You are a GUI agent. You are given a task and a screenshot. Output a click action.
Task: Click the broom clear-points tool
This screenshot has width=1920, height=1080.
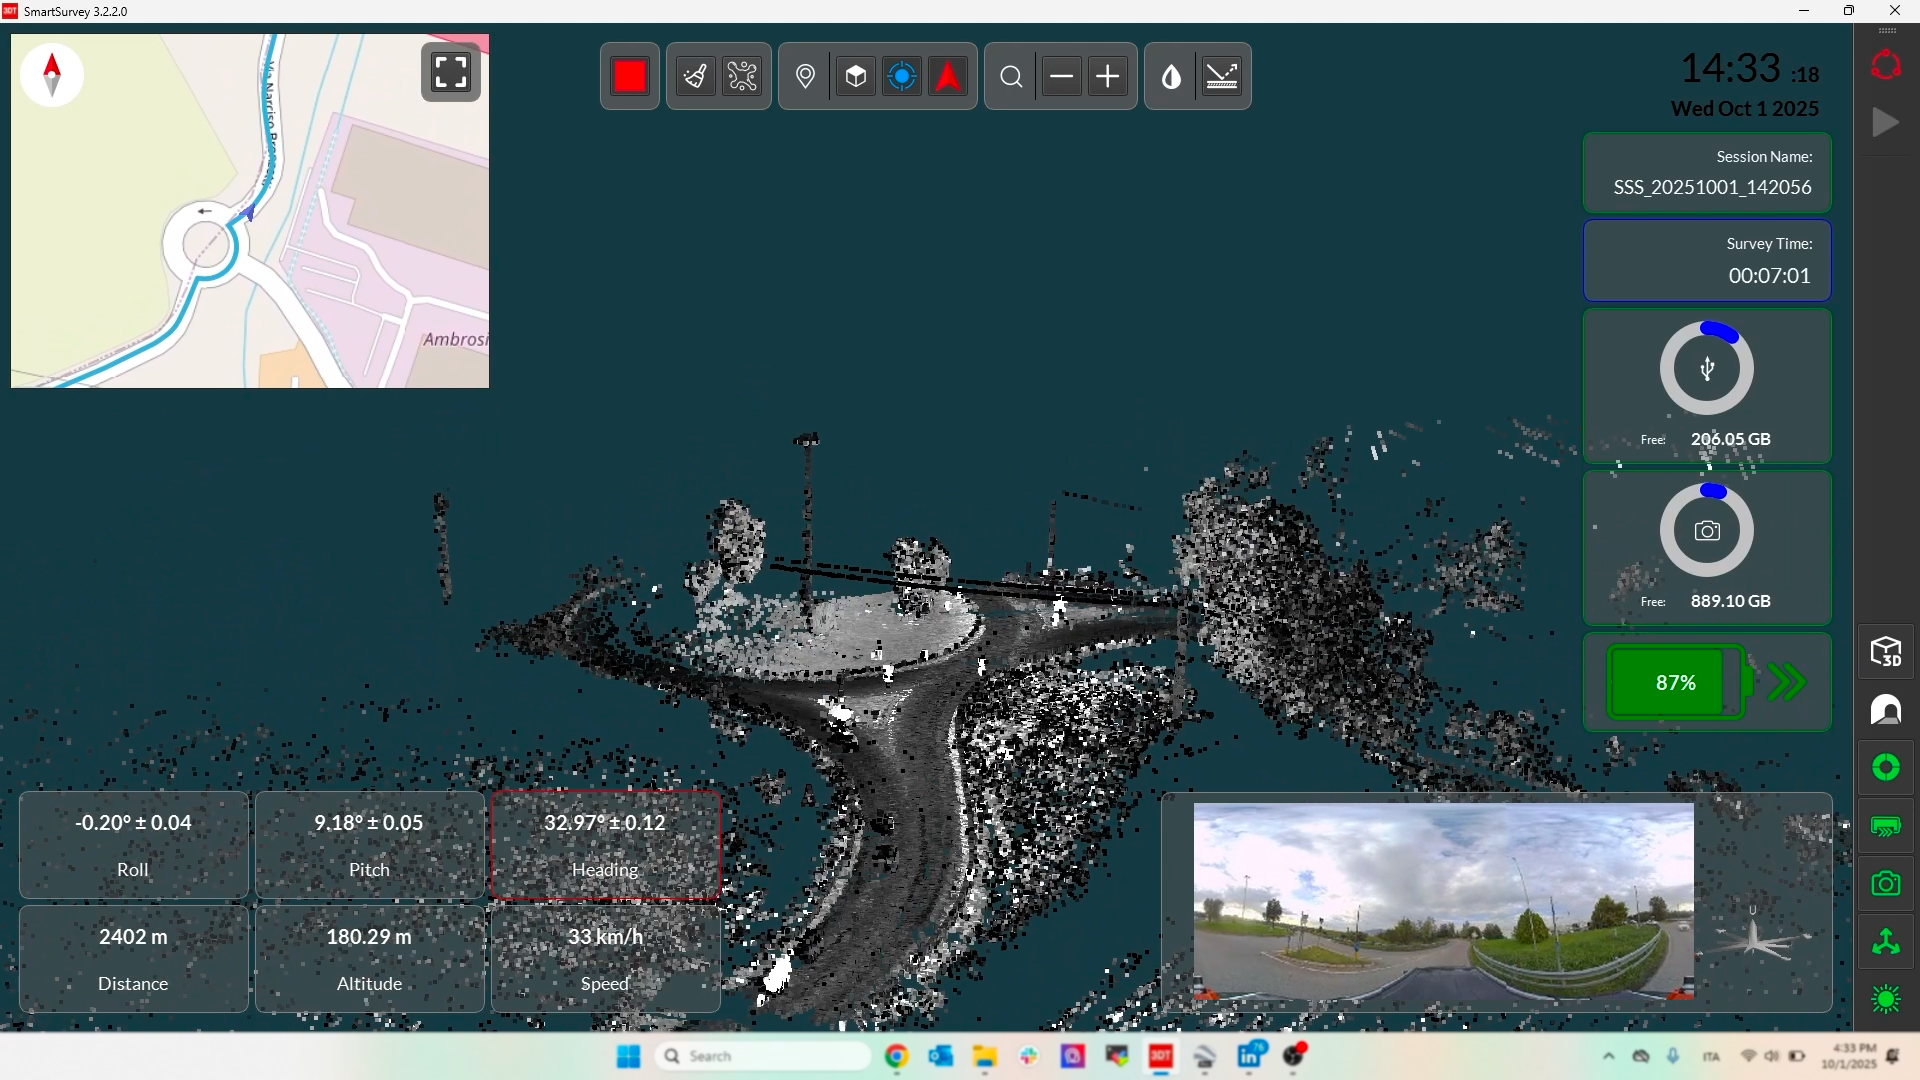point(695,76)
